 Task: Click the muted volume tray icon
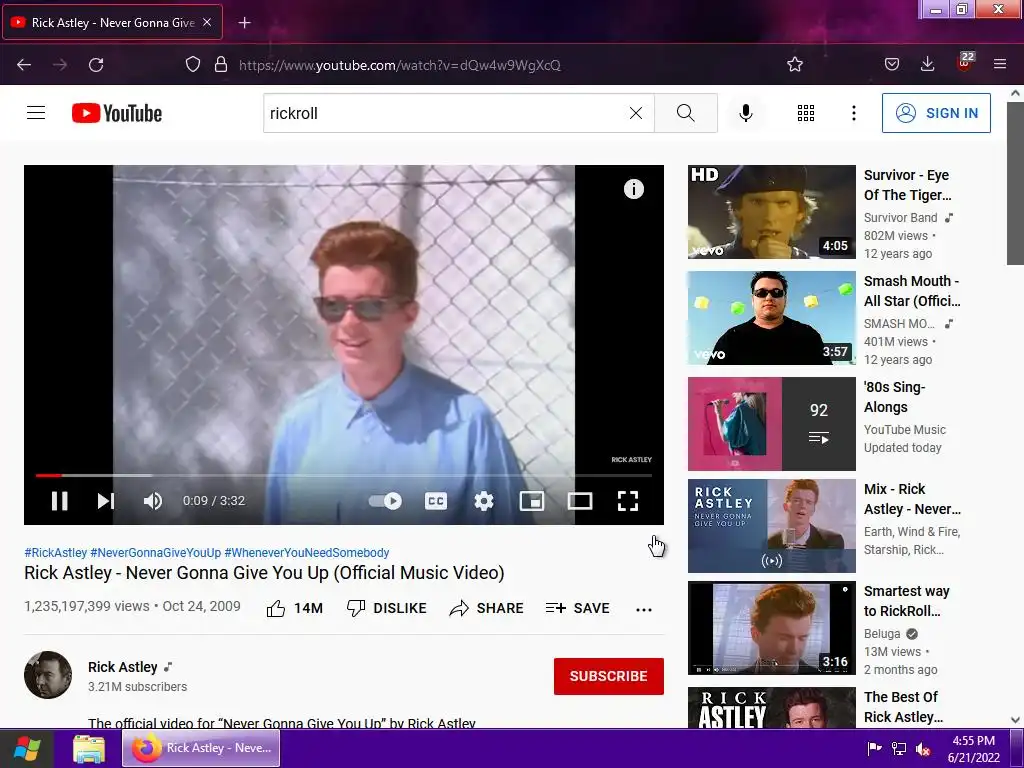point(923,749)
